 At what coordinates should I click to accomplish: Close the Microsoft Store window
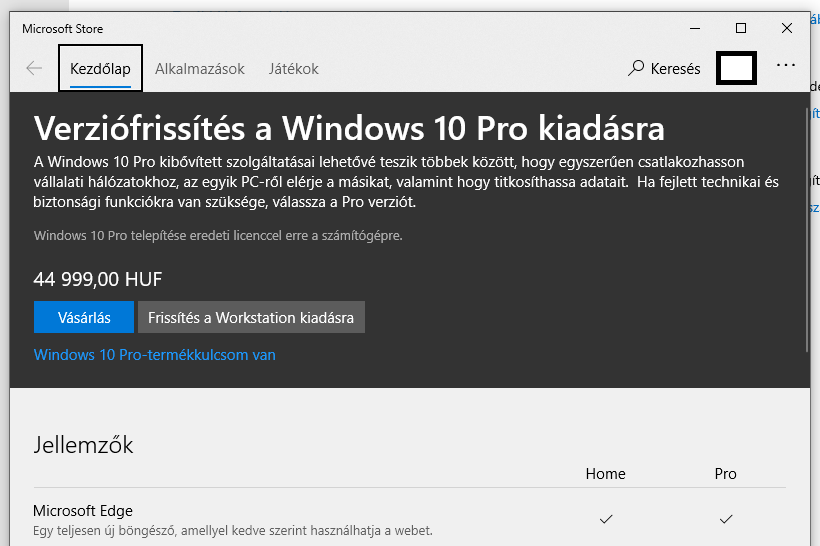click(x=787, y=28)
